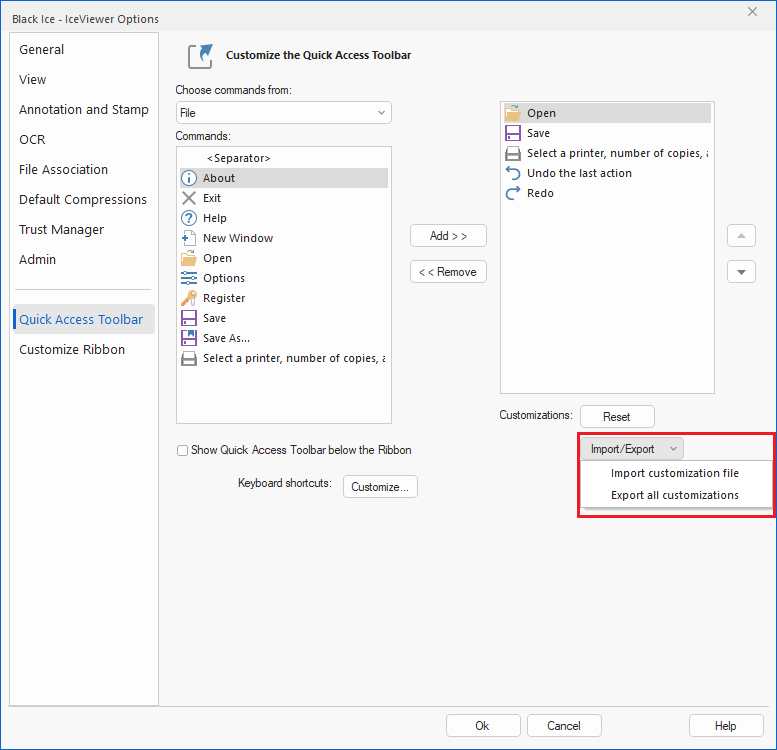Click the Add >> button
The height and width of the screenshot is (750, 777).
coord(448,236)
